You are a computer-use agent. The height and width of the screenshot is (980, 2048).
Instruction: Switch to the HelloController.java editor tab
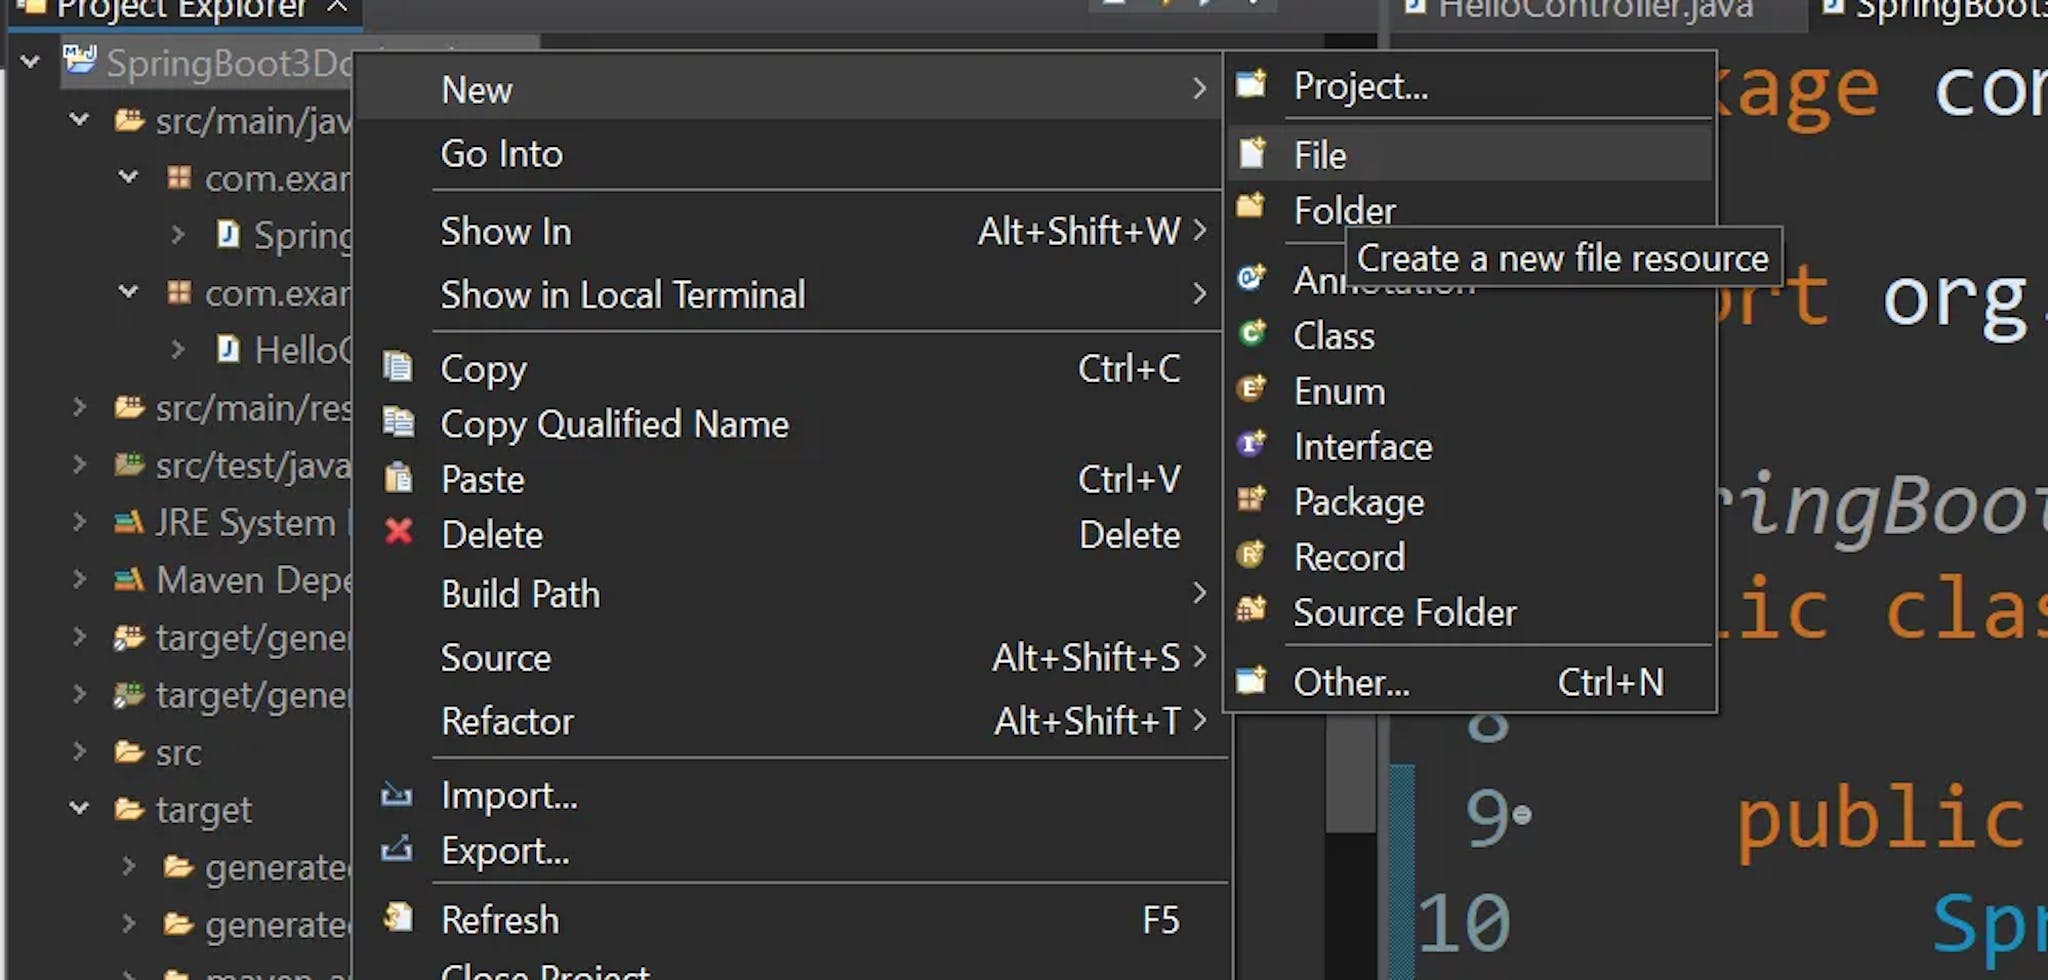coord(1594,10)
